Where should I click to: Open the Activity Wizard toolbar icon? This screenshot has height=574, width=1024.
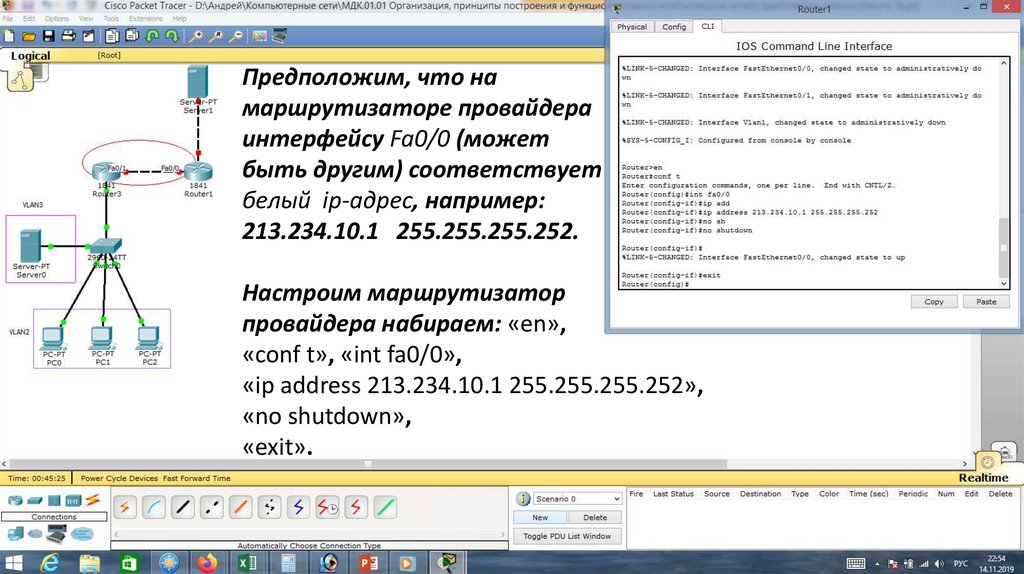point(88,36)
